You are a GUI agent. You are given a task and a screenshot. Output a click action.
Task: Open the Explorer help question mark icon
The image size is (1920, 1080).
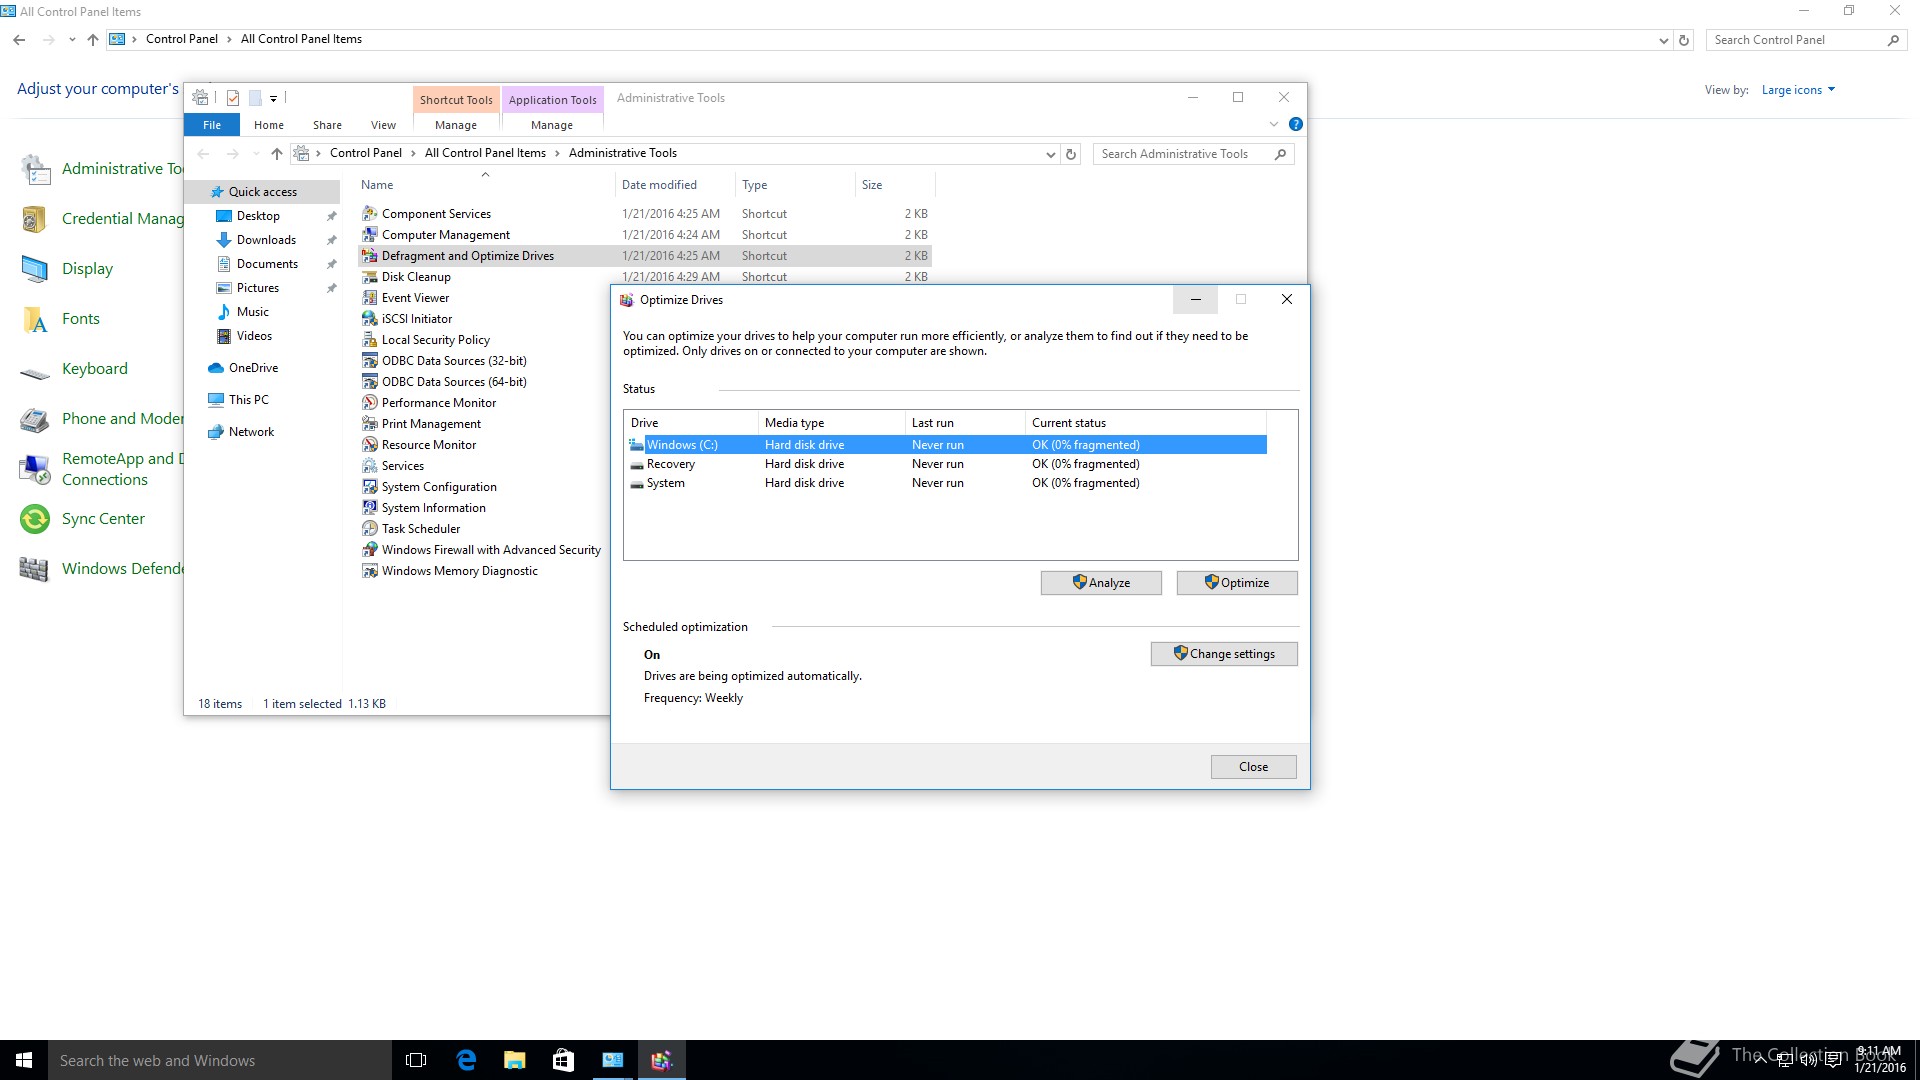1296,125
